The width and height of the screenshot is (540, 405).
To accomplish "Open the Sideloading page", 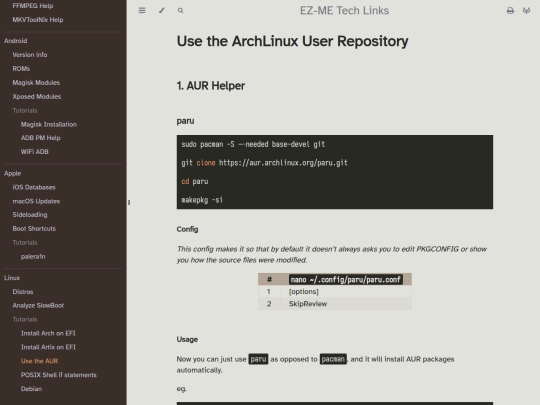I will (x=30, y=215).
